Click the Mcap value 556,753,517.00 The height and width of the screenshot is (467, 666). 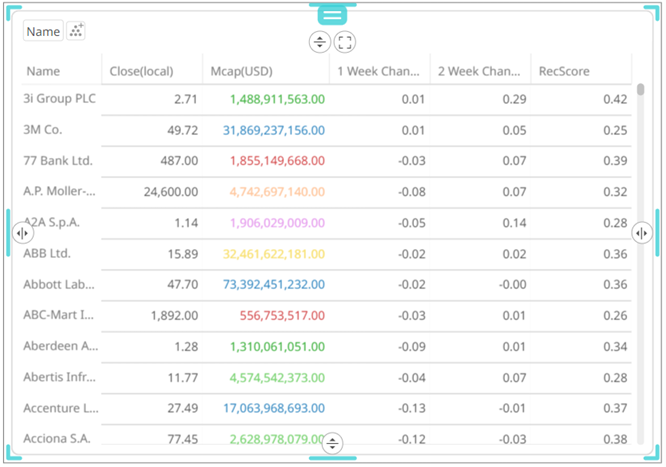point(282,315)
